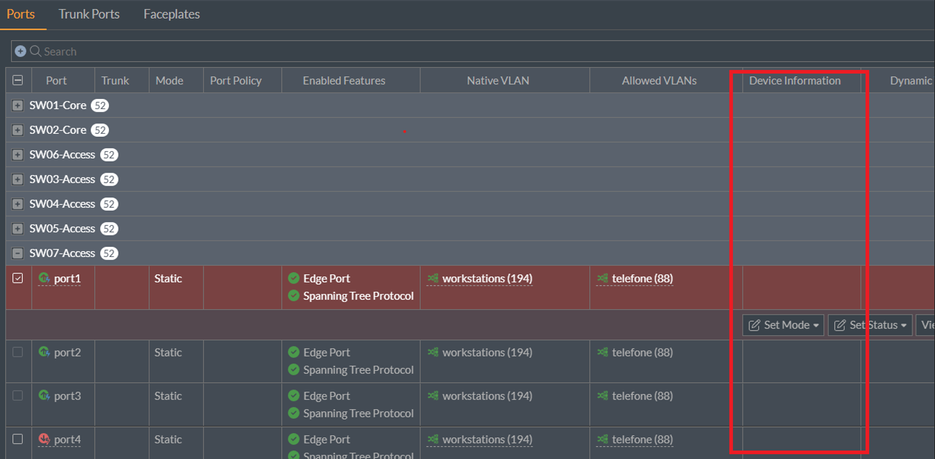Open the workstations (194) link on port3

coord(486,396)
